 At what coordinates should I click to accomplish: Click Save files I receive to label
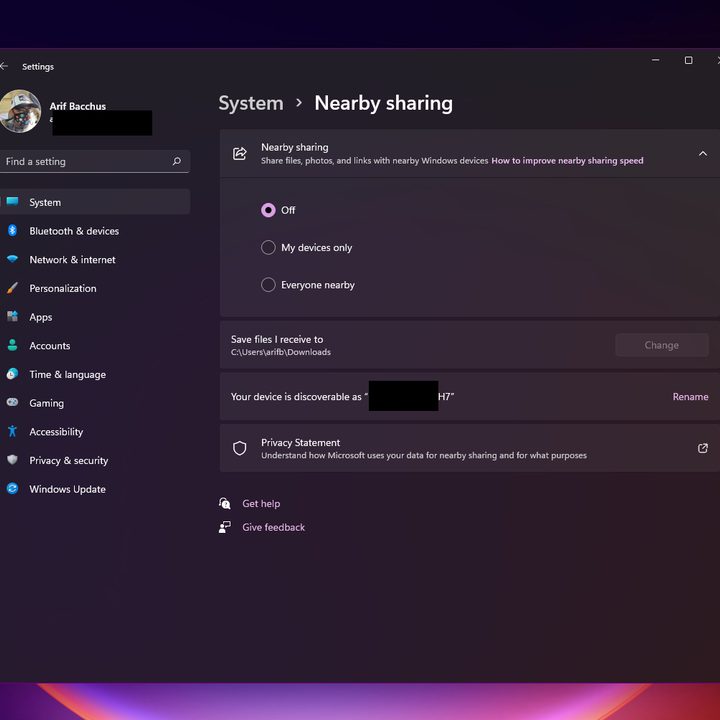tap(277, 339)
